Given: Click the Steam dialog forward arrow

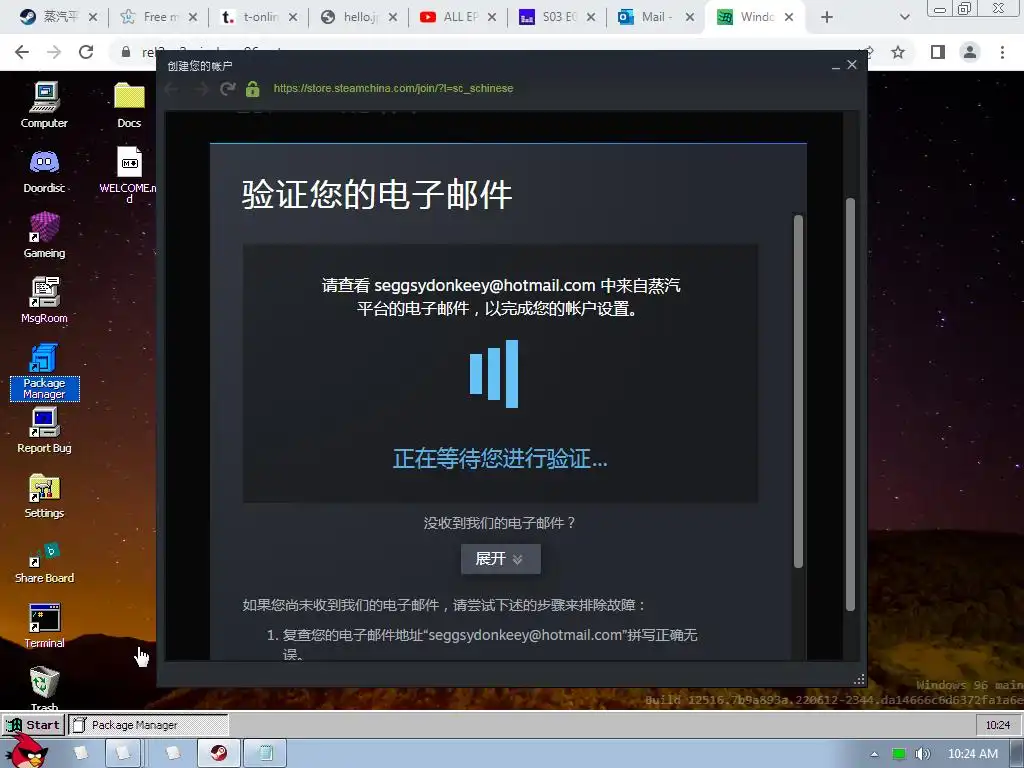Looking at the screenshot, I should coord(200,88).
